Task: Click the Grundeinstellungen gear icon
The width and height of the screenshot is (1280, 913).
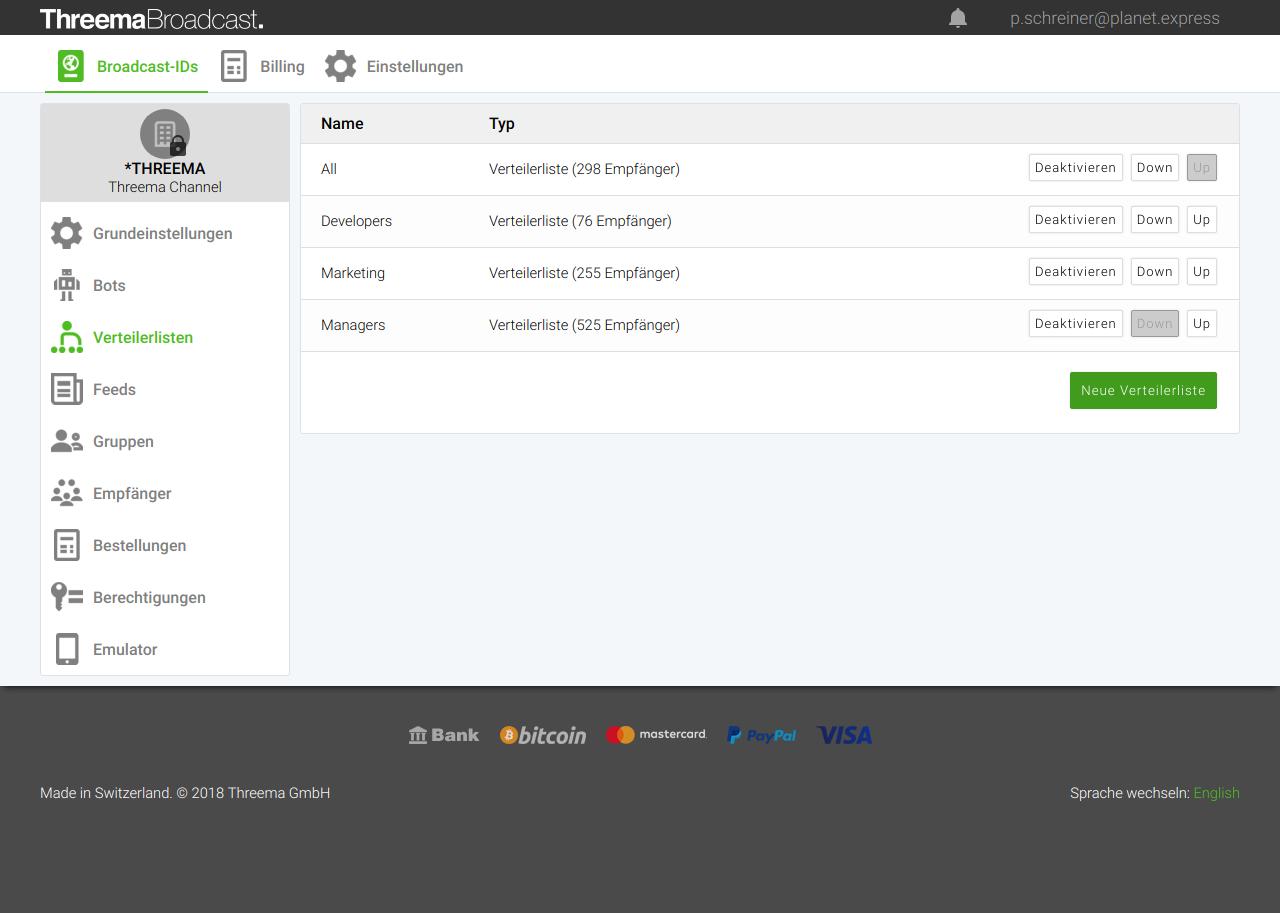Action: 67,233
